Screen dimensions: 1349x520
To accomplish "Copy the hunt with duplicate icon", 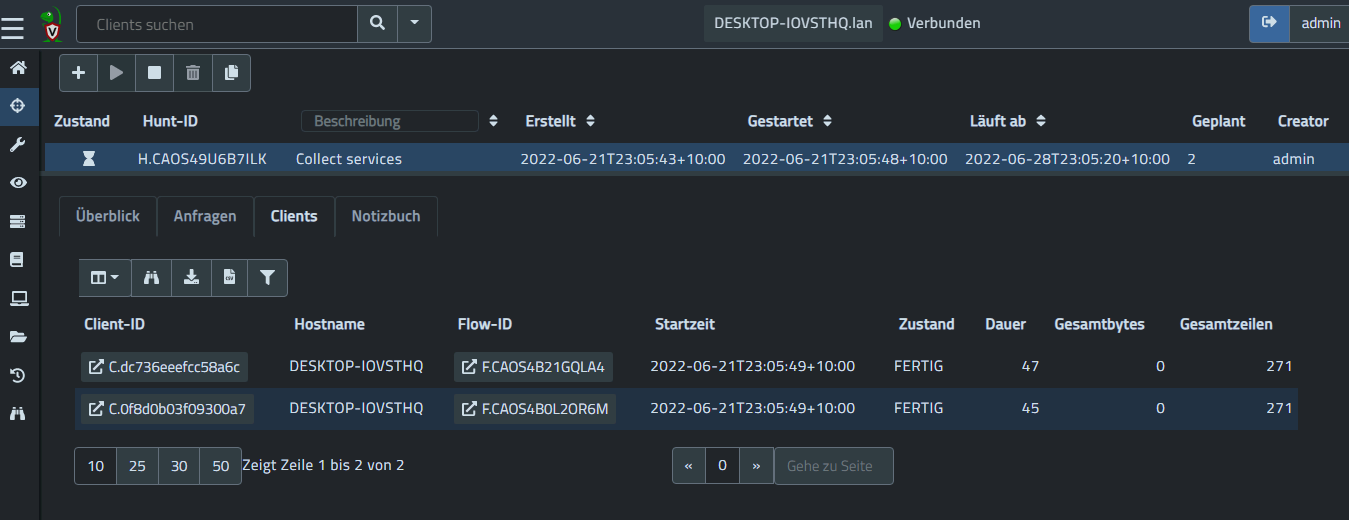I will pyautogui.click(x=231, y=73).
